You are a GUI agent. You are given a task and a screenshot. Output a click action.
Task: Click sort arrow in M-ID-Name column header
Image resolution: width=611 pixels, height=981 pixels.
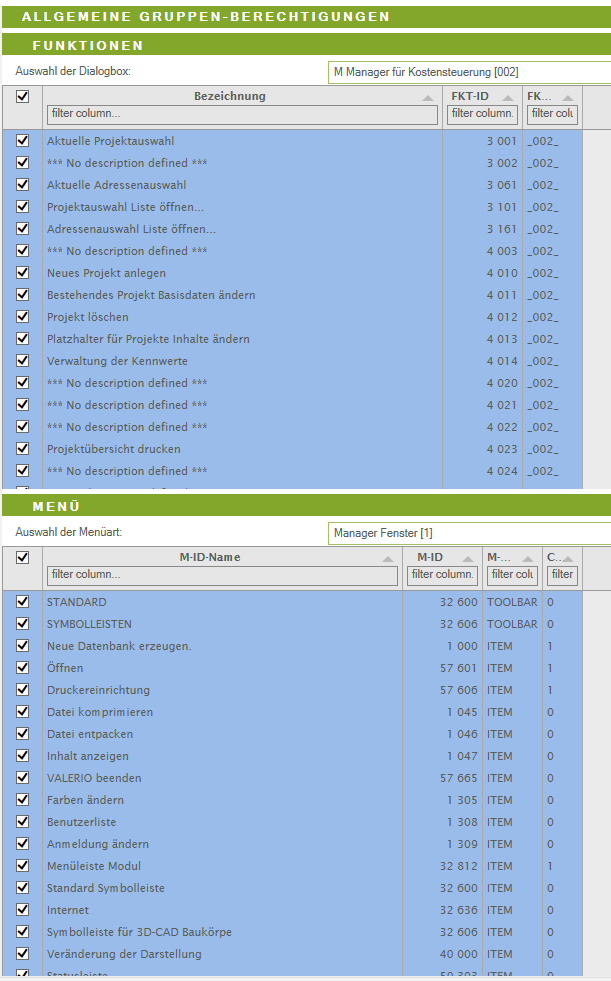coord(389,559)
